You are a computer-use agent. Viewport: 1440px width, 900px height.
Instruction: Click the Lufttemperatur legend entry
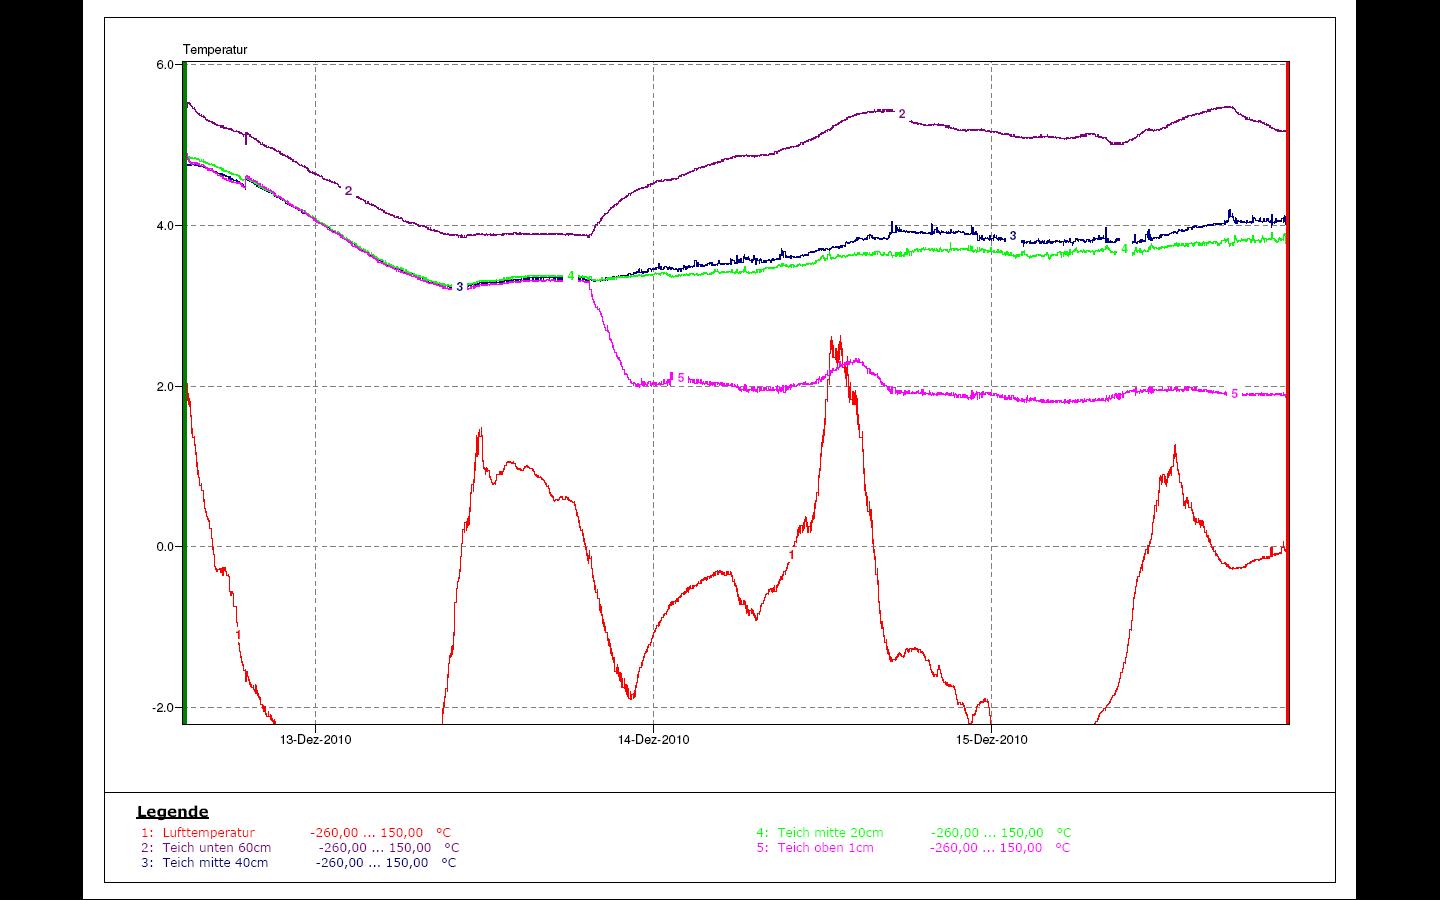point(208,832)
